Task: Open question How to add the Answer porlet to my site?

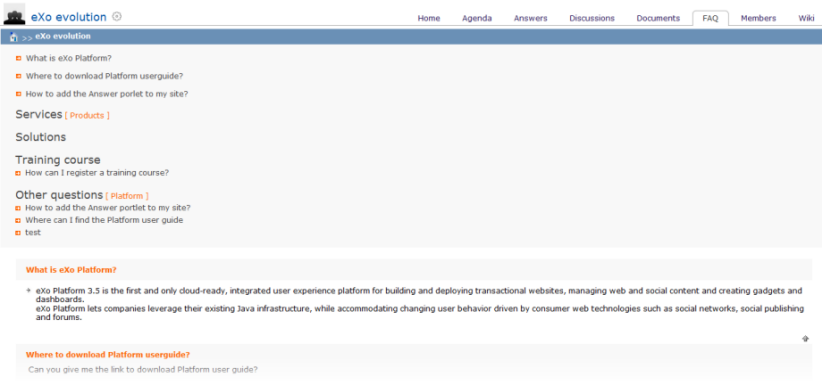Action: pos(107,94)
